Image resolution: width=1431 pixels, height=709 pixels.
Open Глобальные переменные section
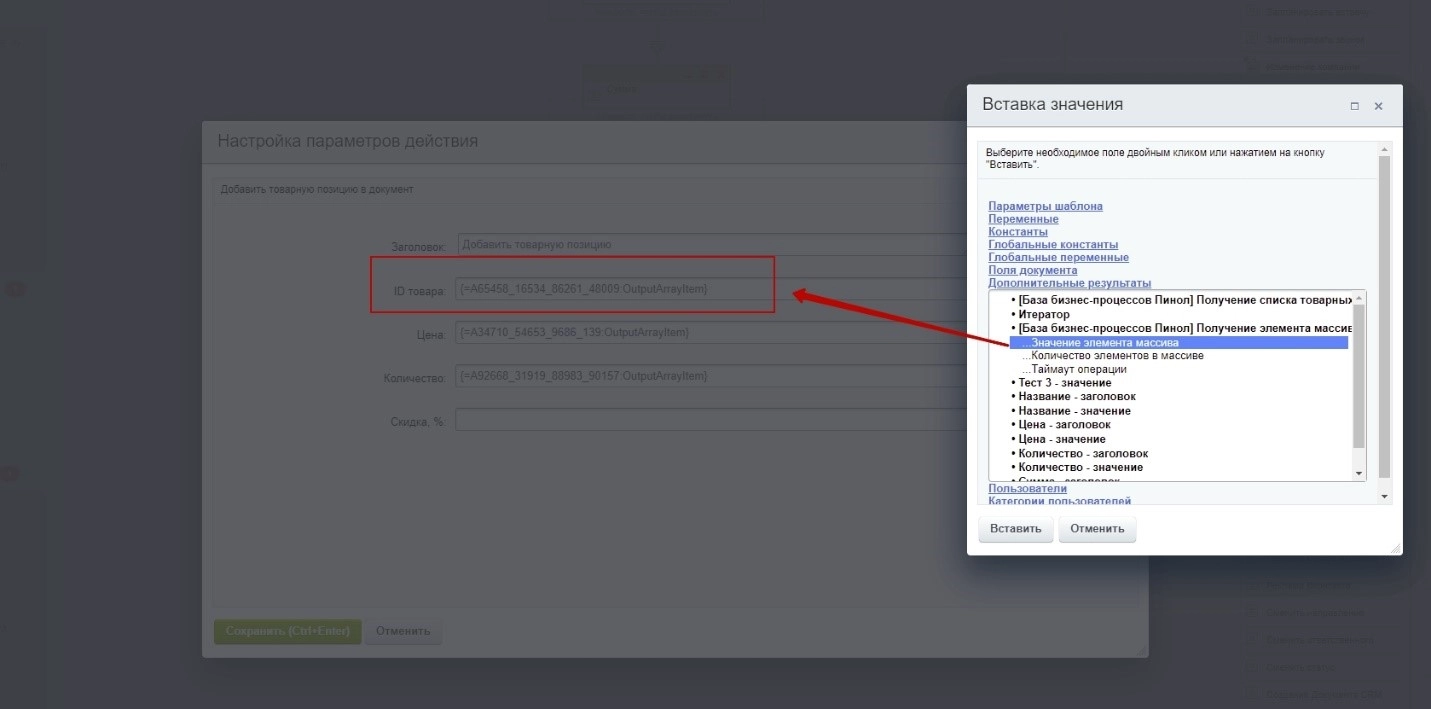click(1058, 258)
